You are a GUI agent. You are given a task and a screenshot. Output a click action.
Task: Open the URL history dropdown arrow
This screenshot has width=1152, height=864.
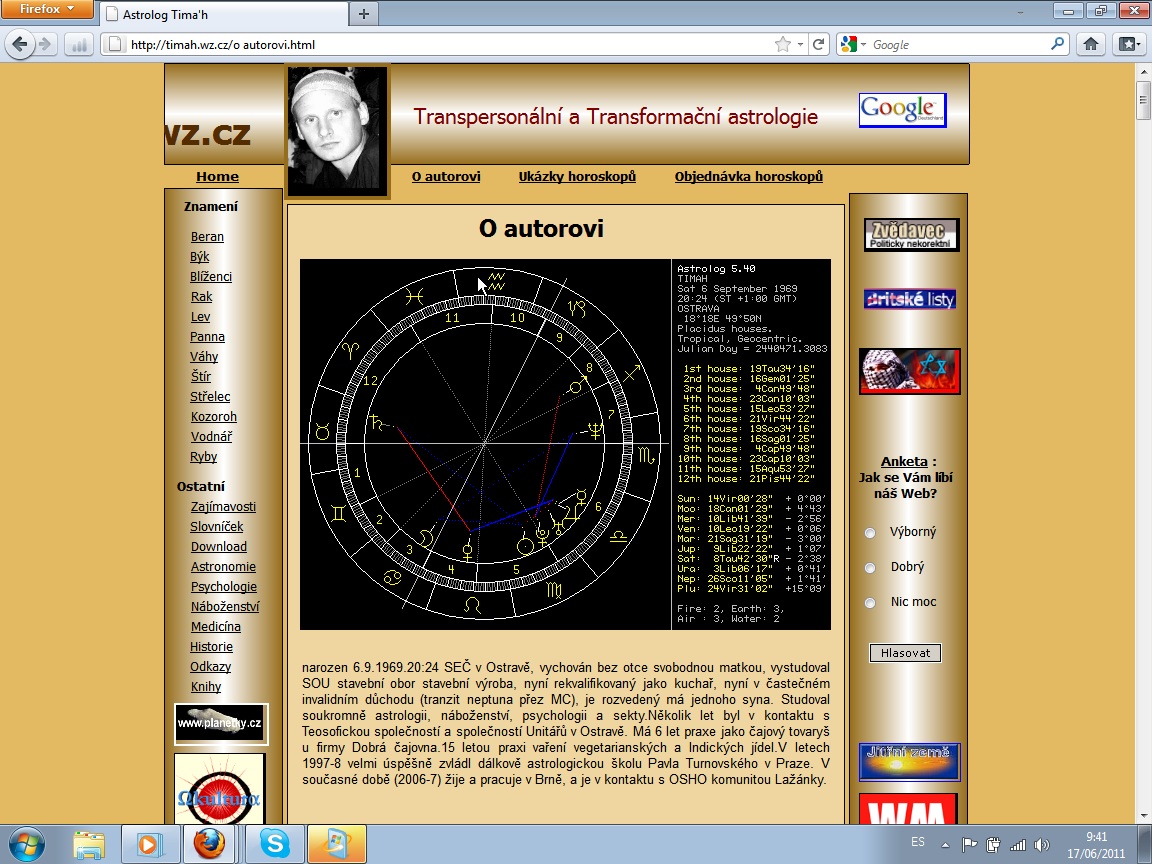(800, 45)
